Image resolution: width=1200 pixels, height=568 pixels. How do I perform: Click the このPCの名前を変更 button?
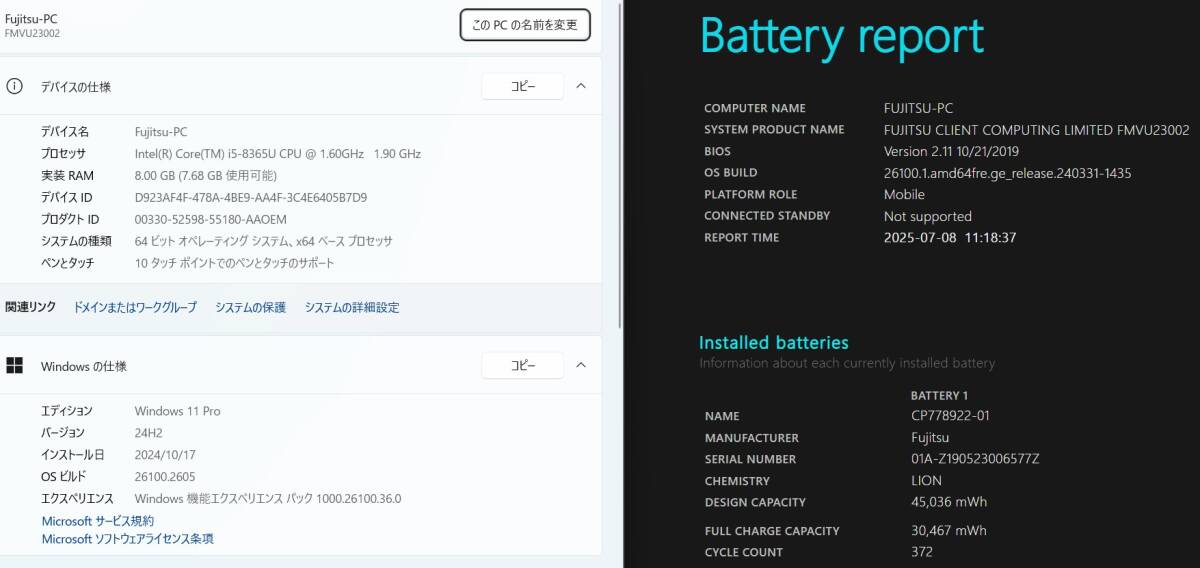pyautogui.click(x=525, y=25)
